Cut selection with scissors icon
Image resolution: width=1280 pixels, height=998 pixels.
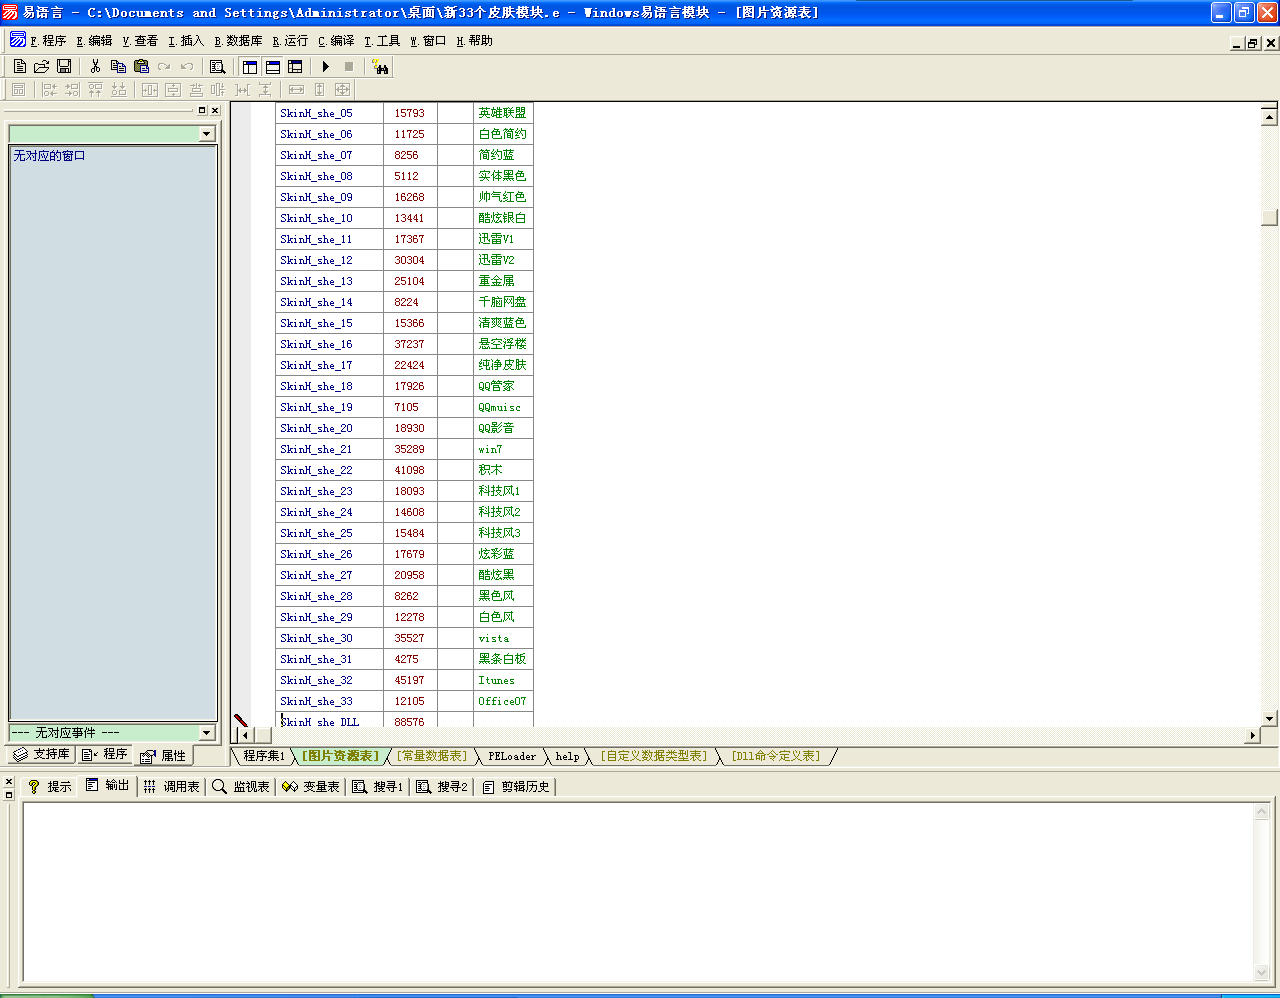[x=95, y=66]
